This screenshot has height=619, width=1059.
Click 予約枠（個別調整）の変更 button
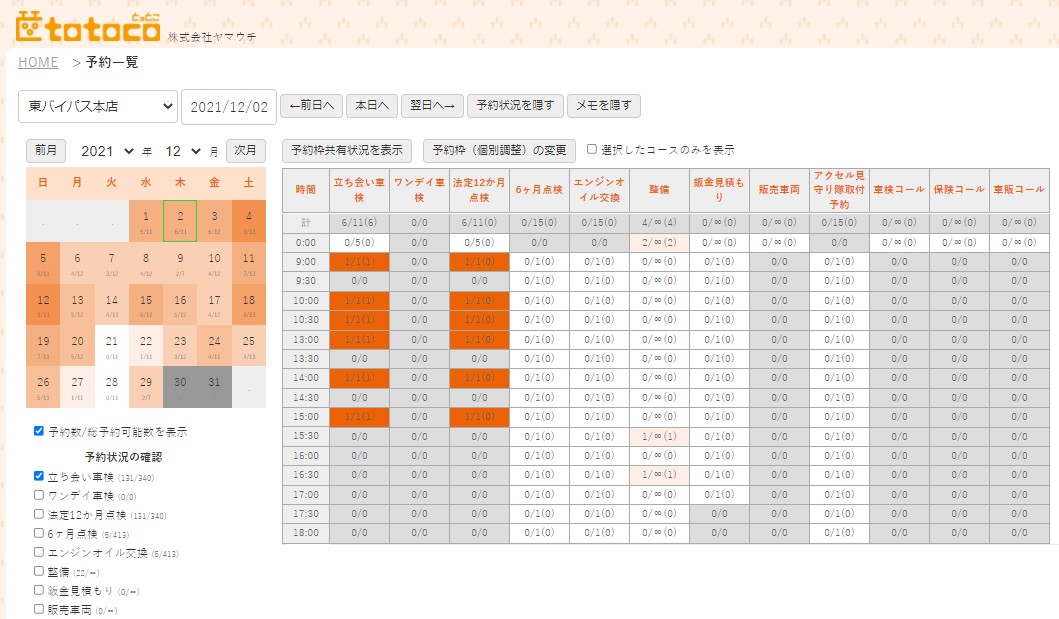pyautogui.click(x=499, y=151)
